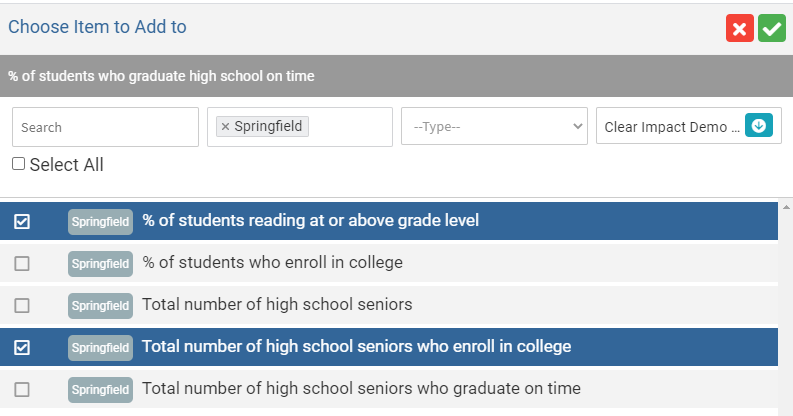Viewport: 793px width, 416px height.
Task: Click inside the Springfield tag filter field
Action: [x=350, y=127]
